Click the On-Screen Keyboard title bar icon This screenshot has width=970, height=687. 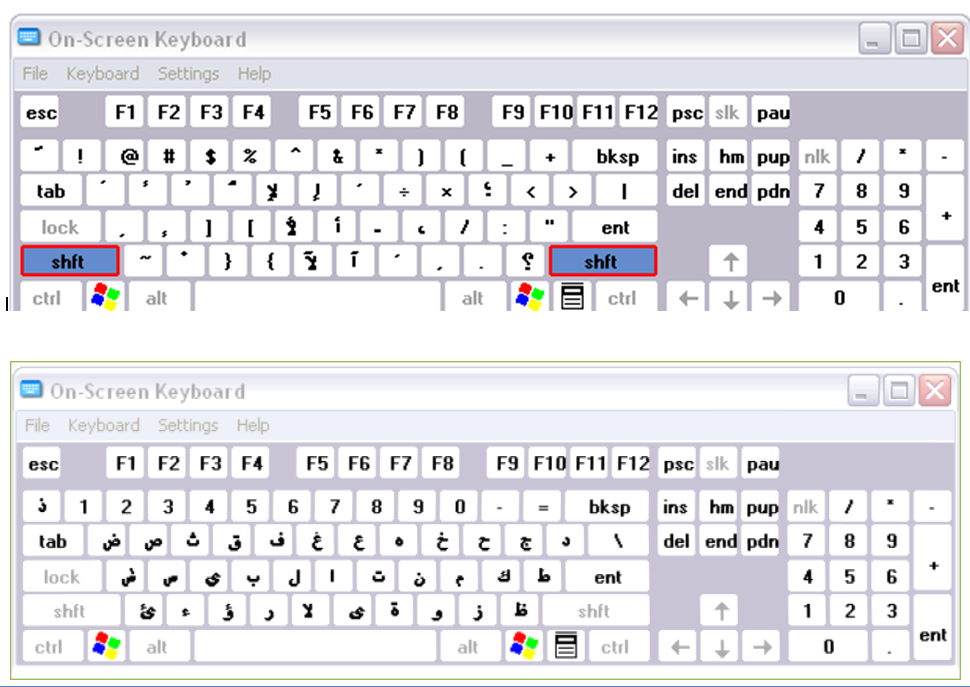(x=28, y=39)
